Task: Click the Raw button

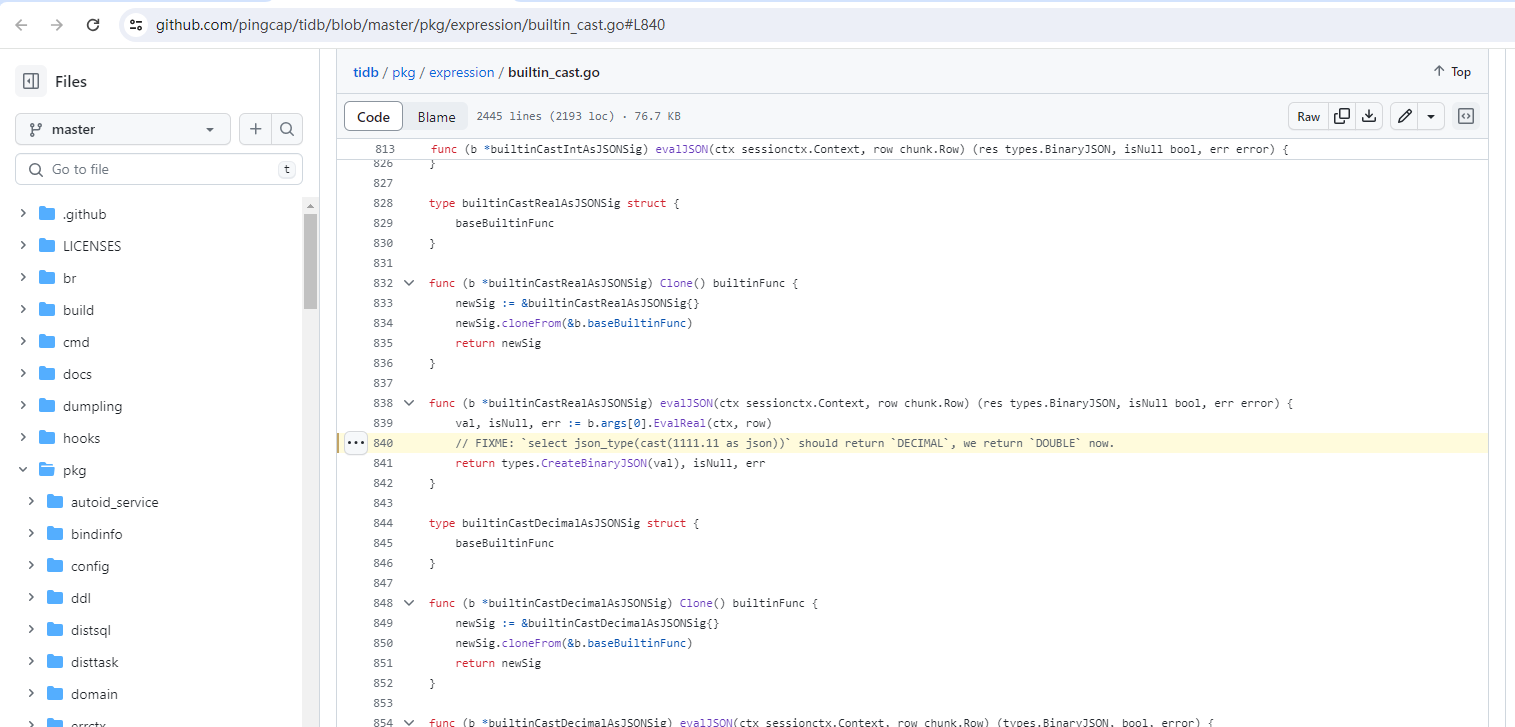Action: point(1308,117)
